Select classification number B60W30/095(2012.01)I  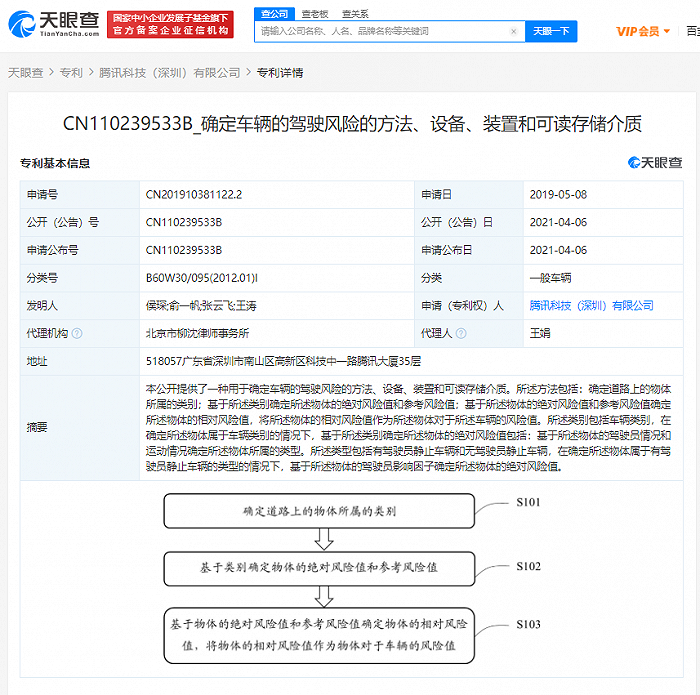click(201, 278)
